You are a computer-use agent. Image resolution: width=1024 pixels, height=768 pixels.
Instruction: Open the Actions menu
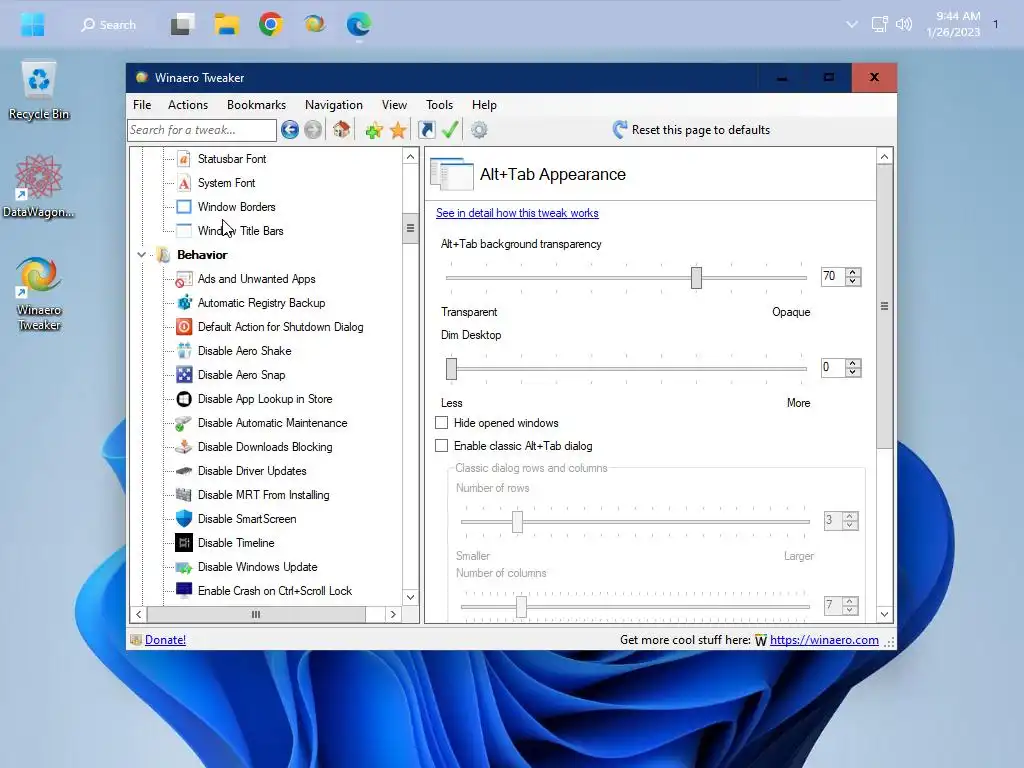click(188, 104)
